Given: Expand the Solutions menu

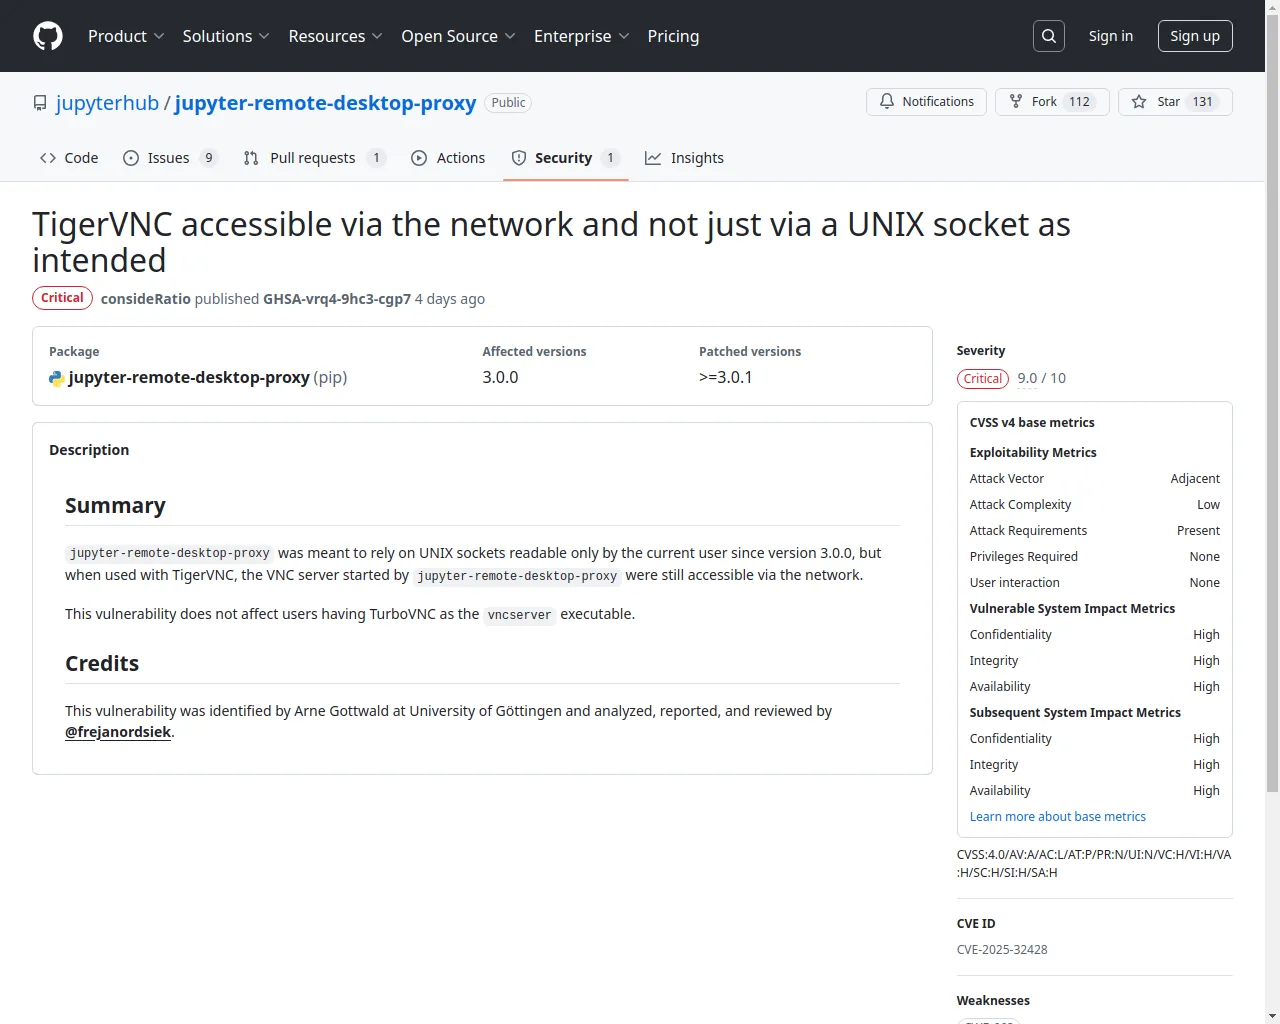Looking at the screenshot, I should pyautogui.click(x=226, y=36).
